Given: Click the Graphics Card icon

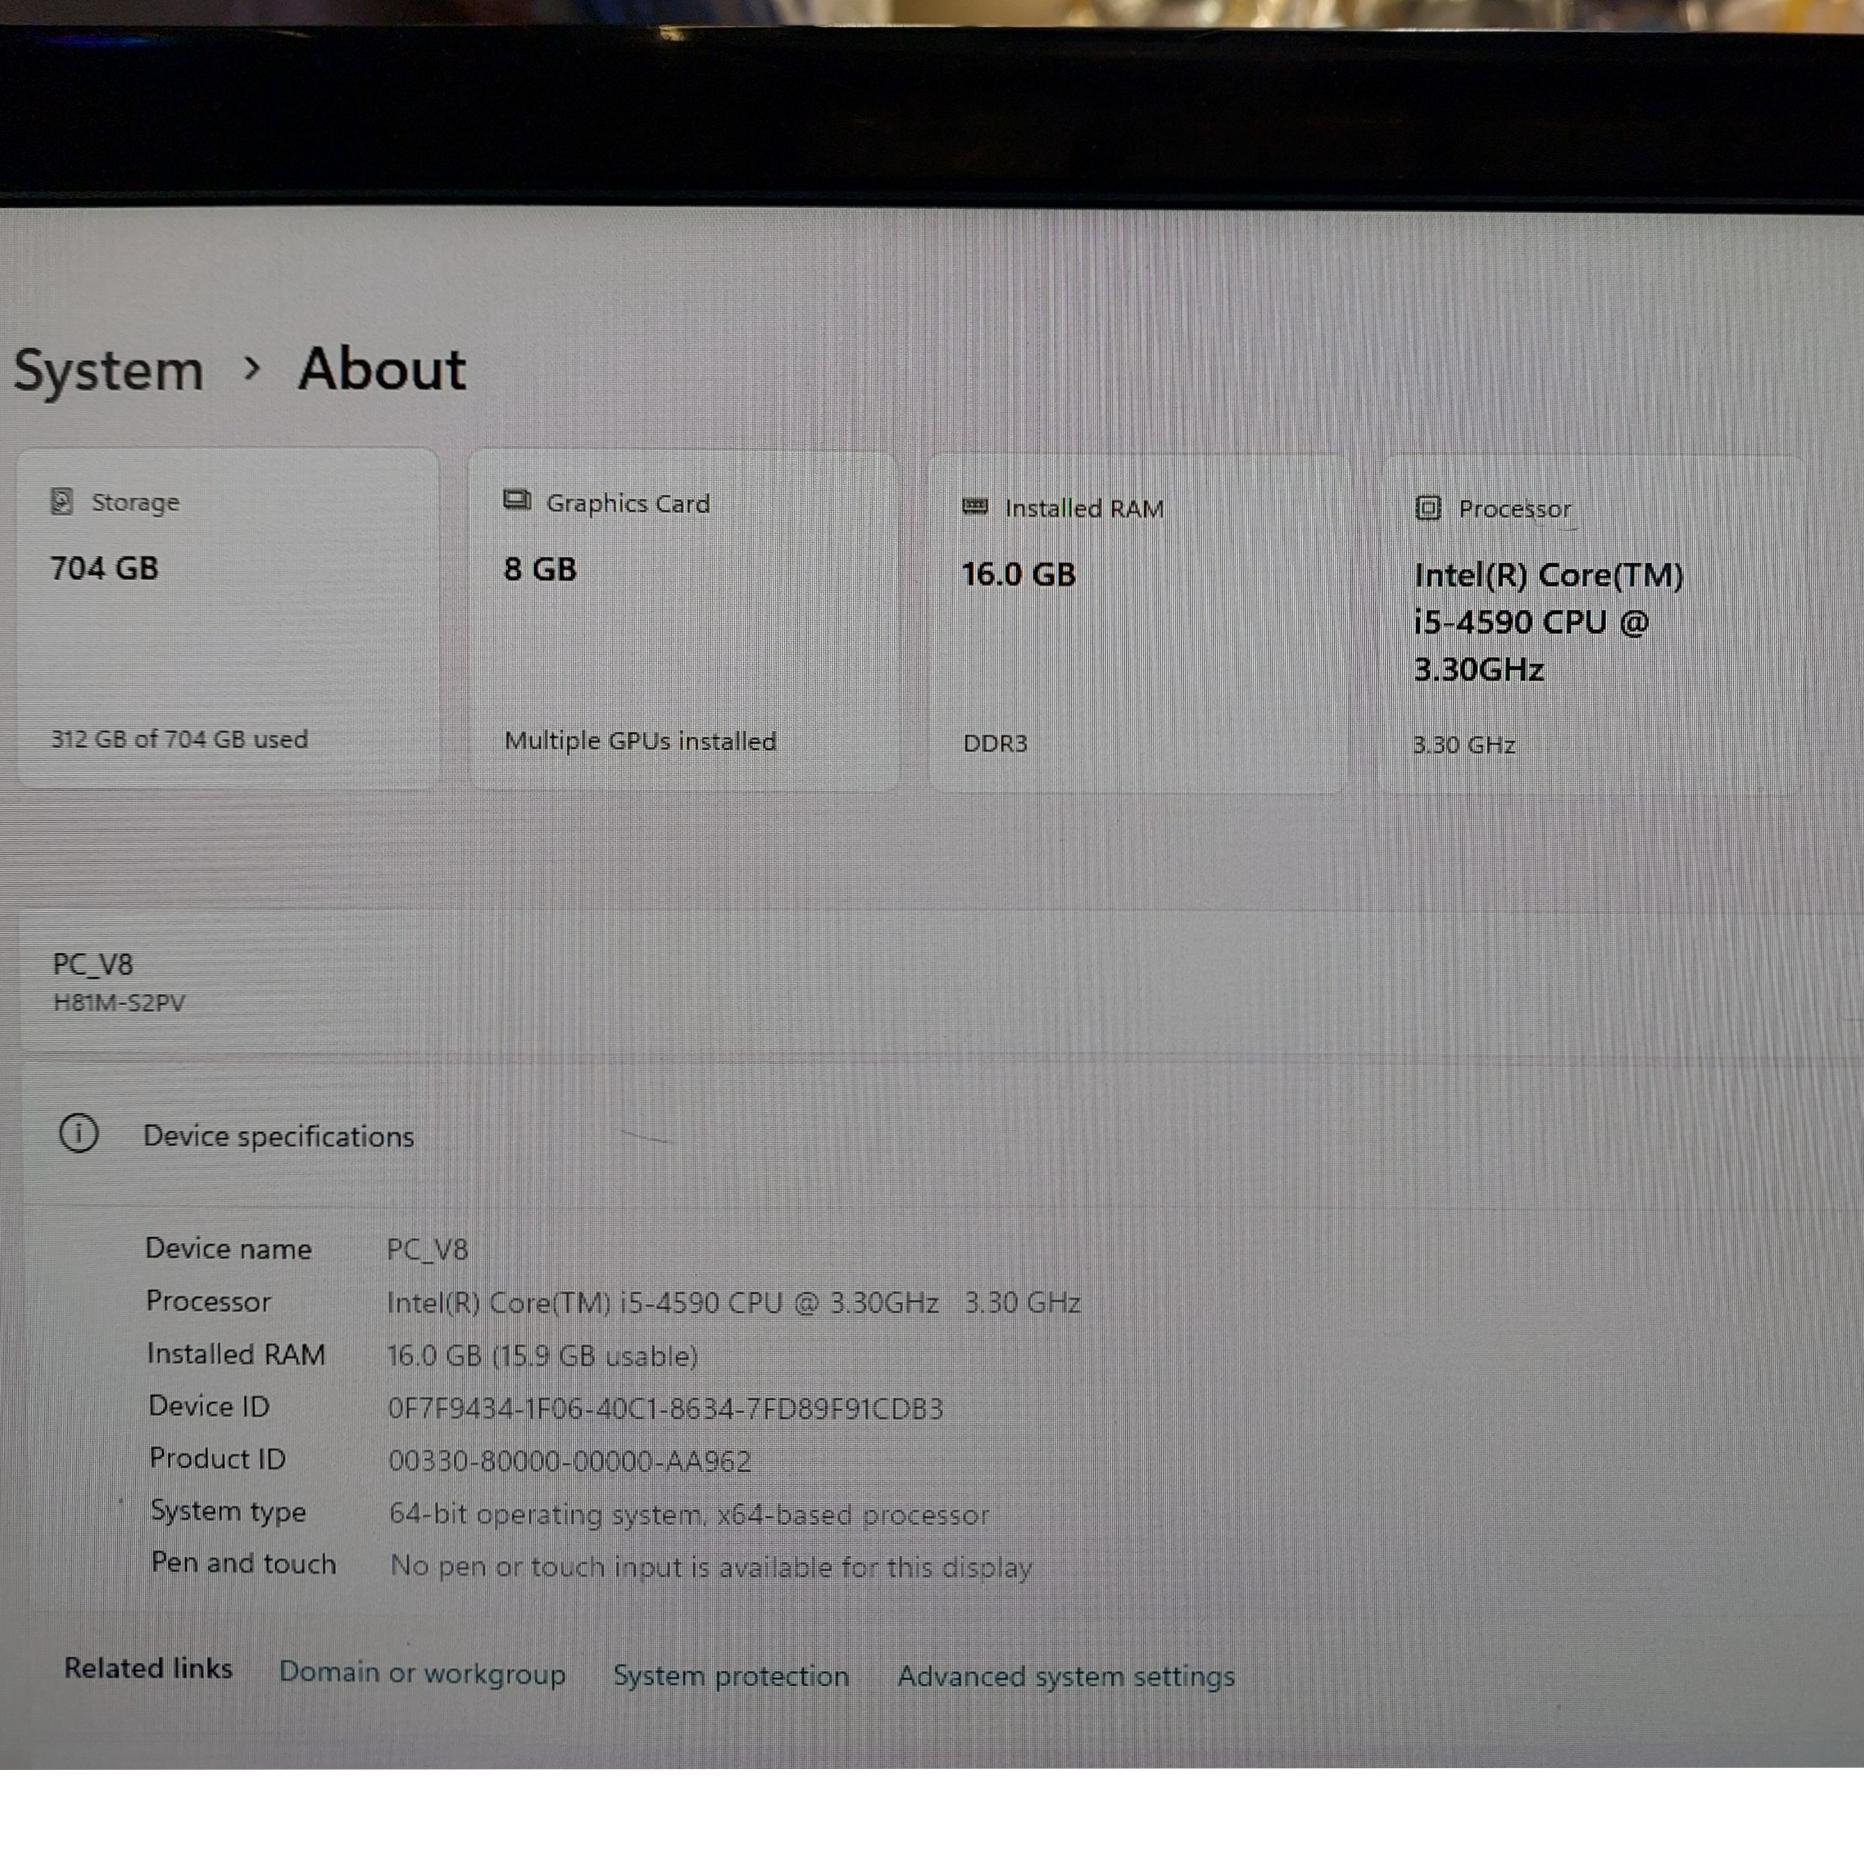Looking at the screenshot, I should tap(517, 500).
